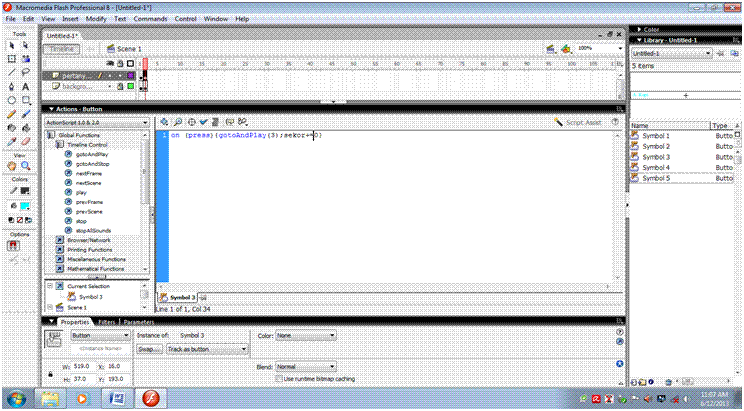Image resolution: width=744 pixels, height=411 pixels.
Task: Enable Use runtime bitmap caching checkbox
Action: tap(279, 379)
